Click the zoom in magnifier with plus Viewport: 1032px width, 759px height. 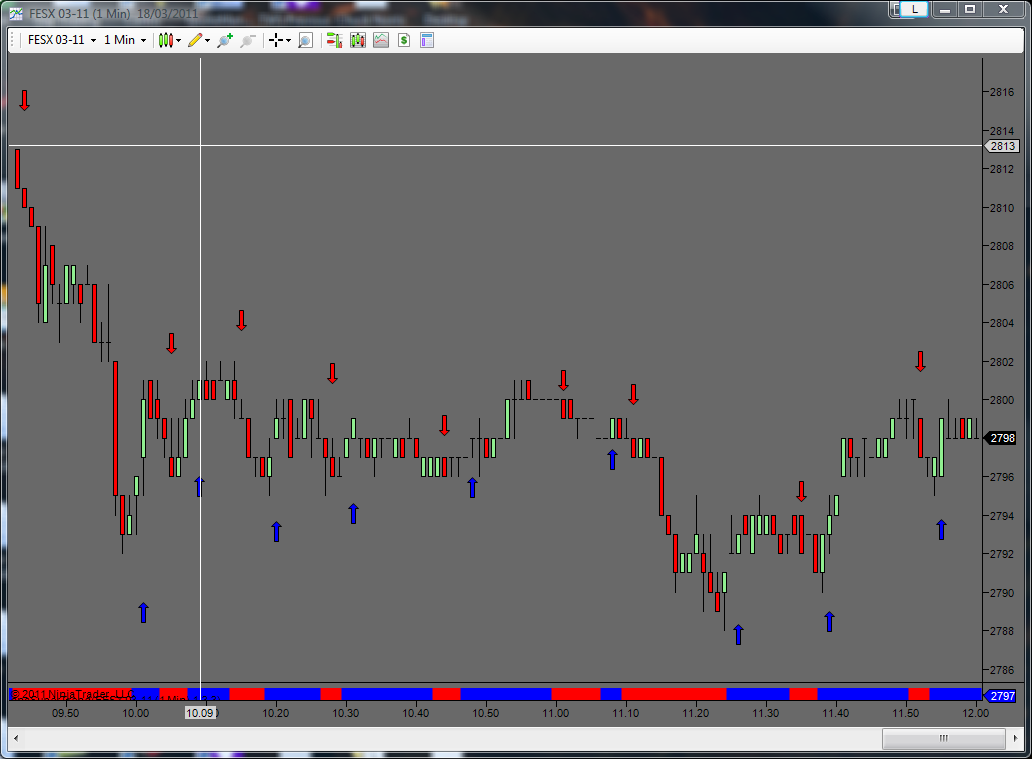[225, 40]
